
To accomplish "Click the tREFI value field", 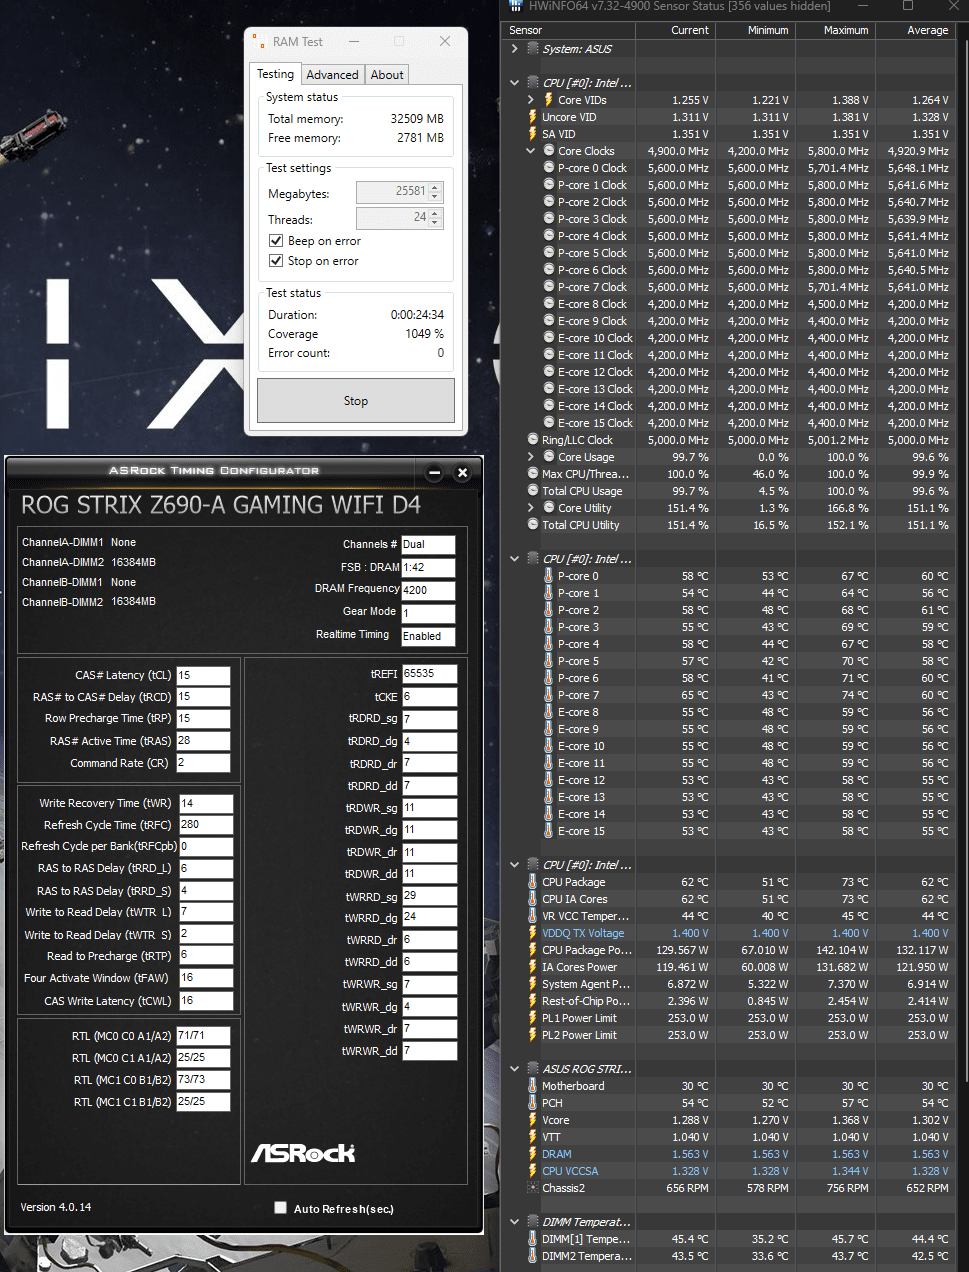I will pyautogui.click(x=430, y=674).
